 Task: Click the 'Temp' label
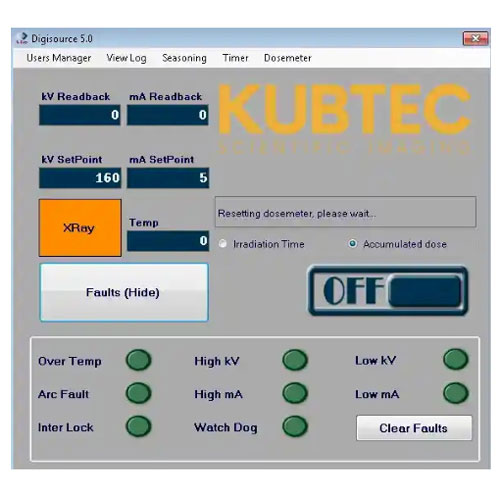[x=144, y=223]
